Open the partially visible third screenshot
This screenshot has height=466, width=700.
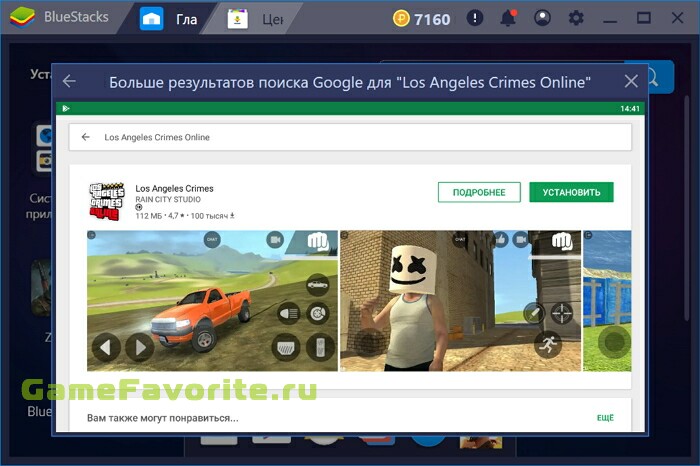pyautogui.click(x=607, y=301)
